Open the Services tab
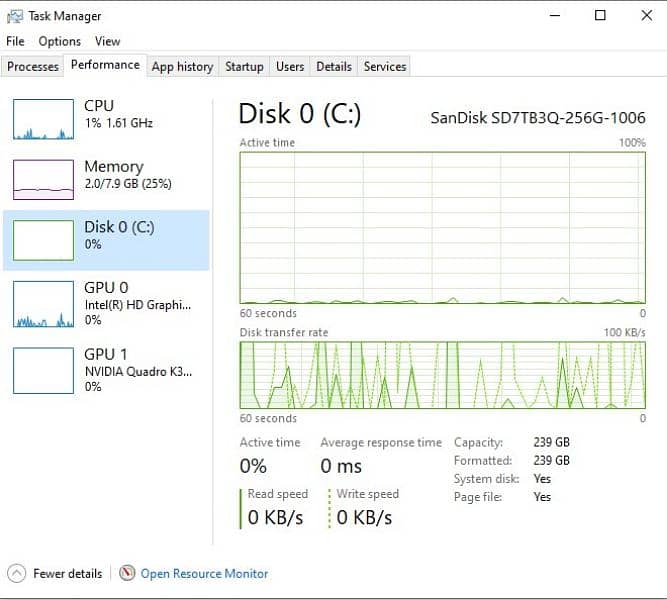Viewport: 667px width, 600px height. point(385,67)
